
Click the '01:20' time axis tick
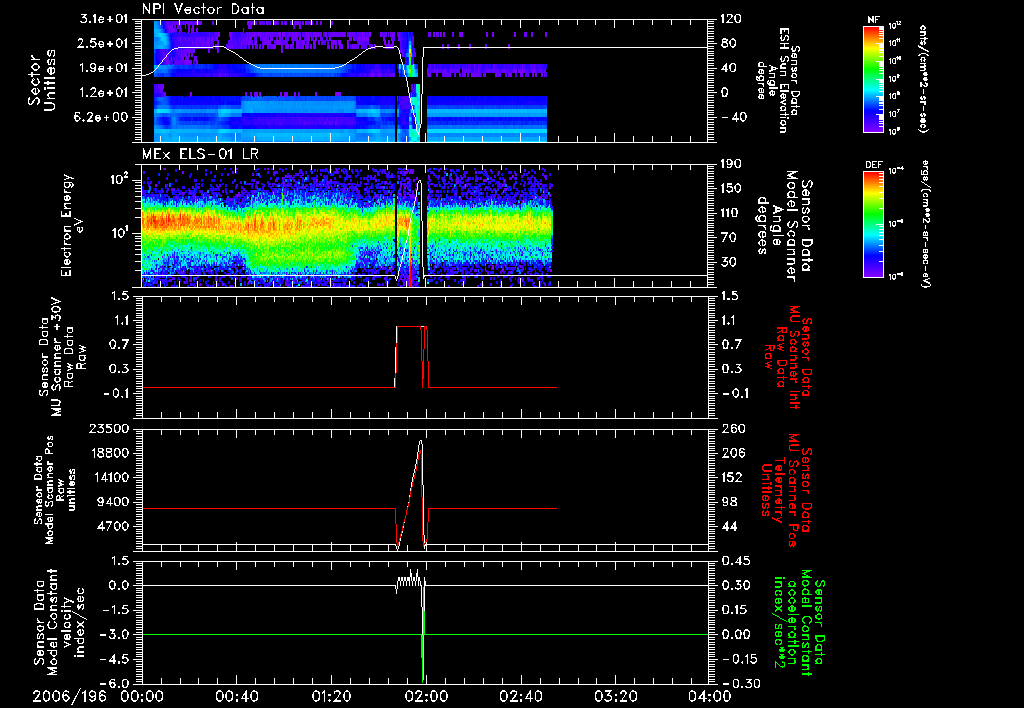click(x=331, y=697)
